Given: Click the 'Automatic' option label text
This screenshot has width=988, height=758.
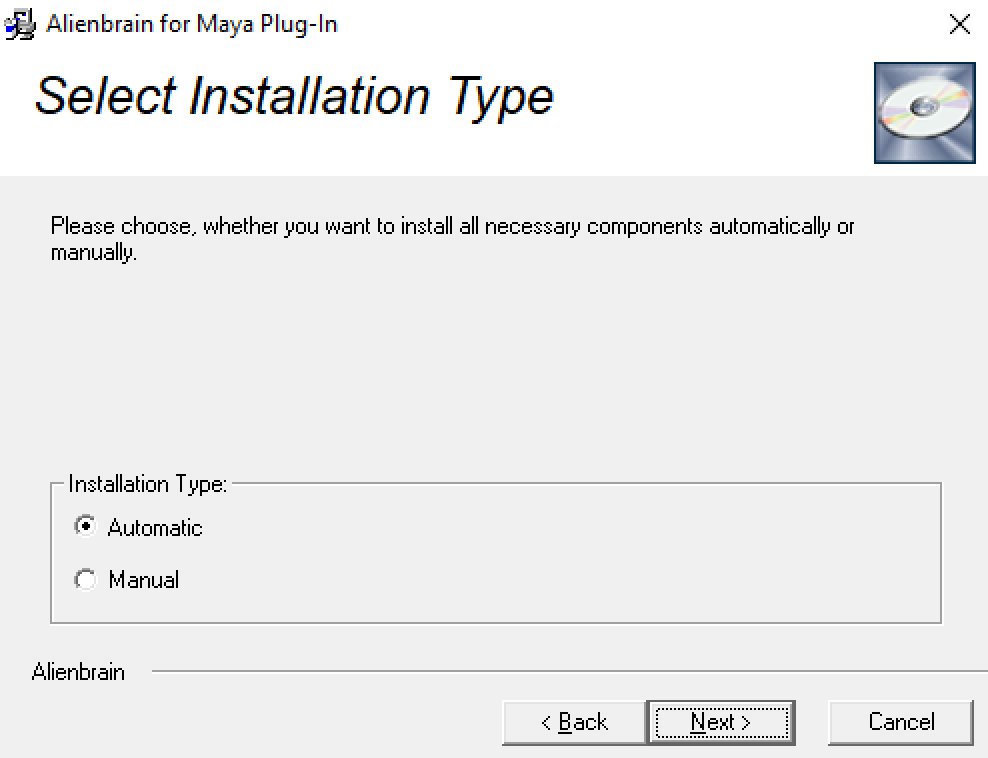Looking at the screenshot, I should (155, 528).
